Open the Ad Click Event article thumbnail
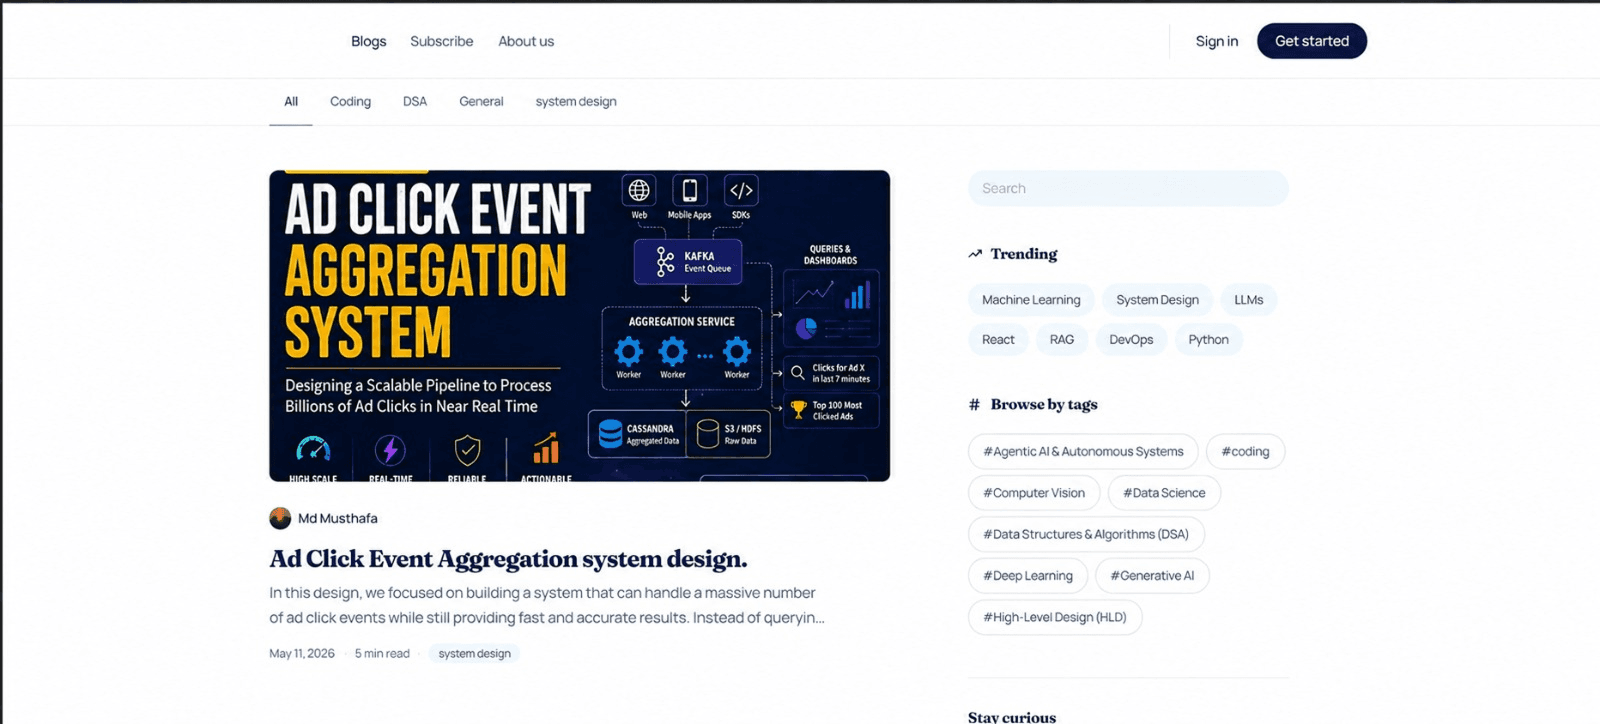The width and height of the screenshot is (1600, 724). (x=579, y=326)
